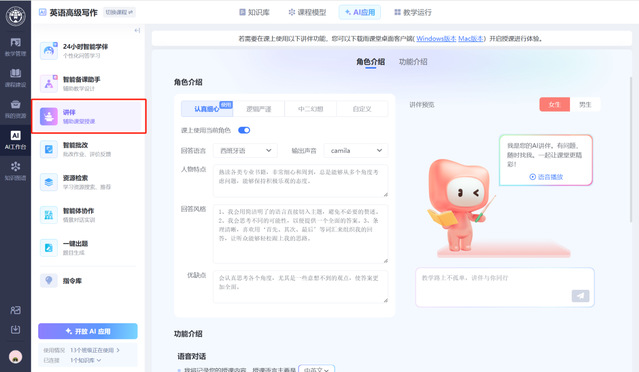This screenshot has width=639, height=372.
Task: Switch to the 功能介绍 tab
Action: pyautogui.click(x=413, y=62)
